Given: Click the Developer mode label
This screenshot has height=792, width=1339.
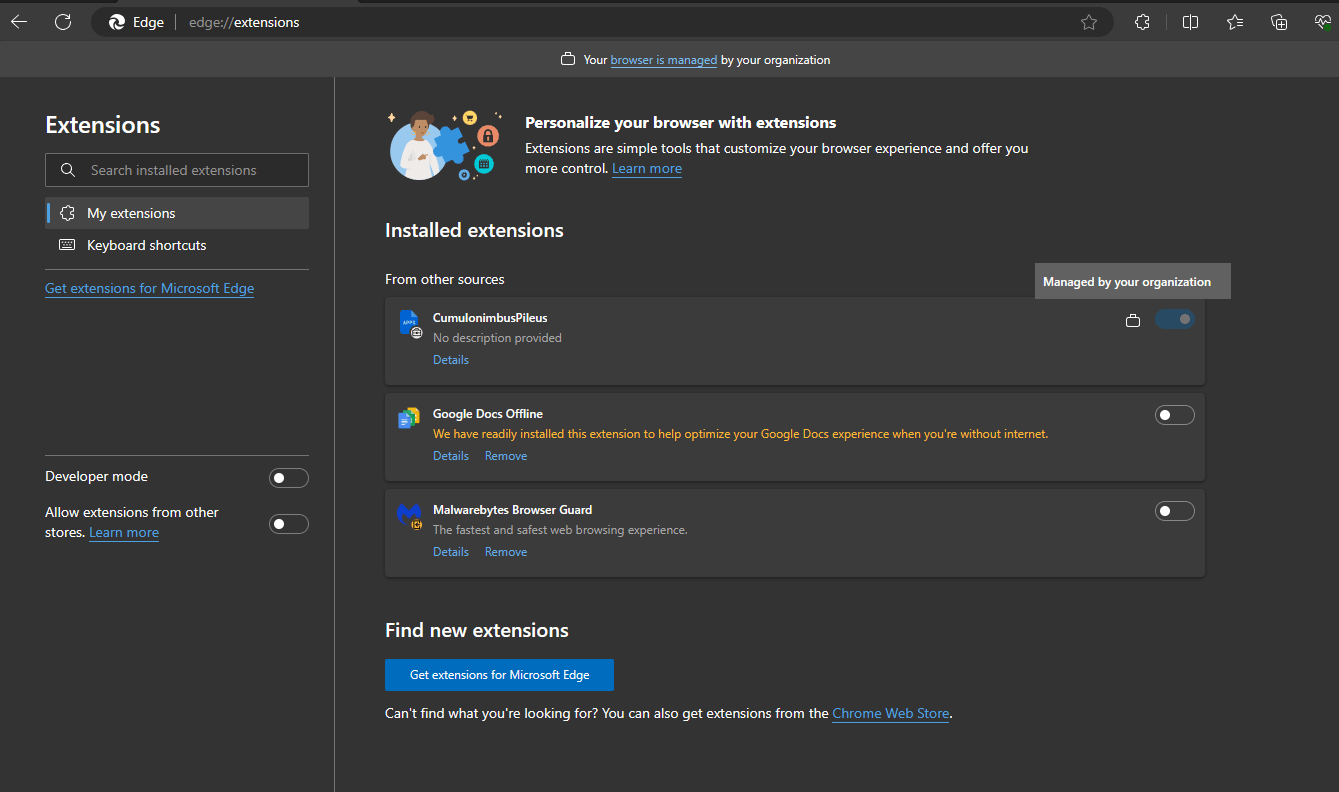Looking at the screenshot, I should [96, 477].
